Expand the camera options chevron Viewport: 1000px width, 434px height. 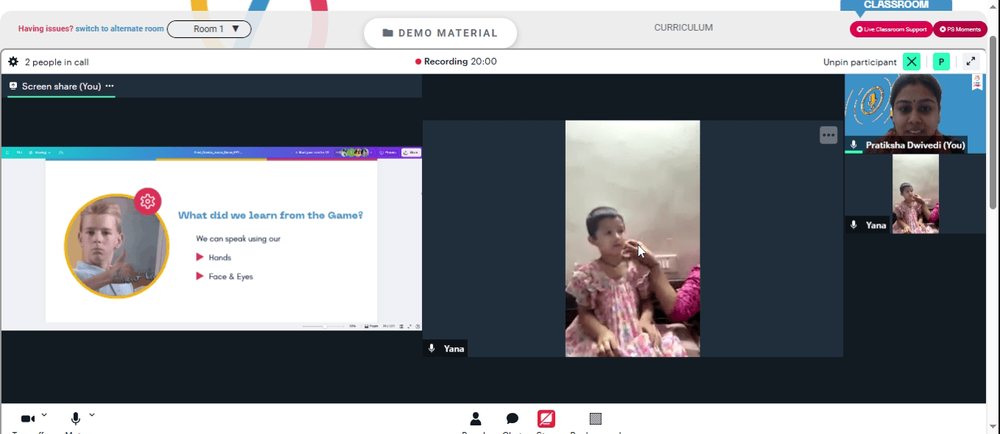click(x=44, y=415)
